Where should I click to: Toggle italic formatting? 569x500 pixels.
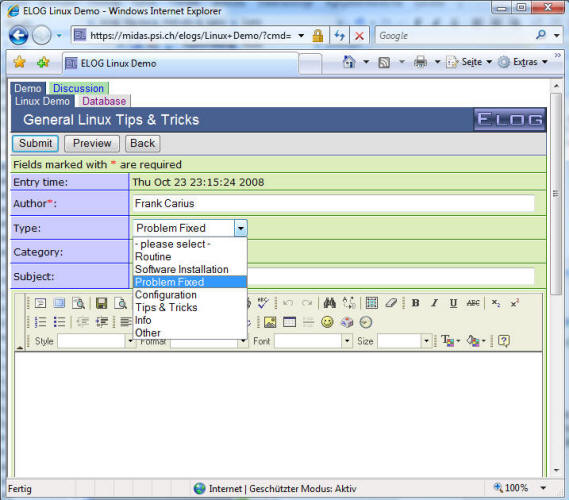[x=434, y=303]
